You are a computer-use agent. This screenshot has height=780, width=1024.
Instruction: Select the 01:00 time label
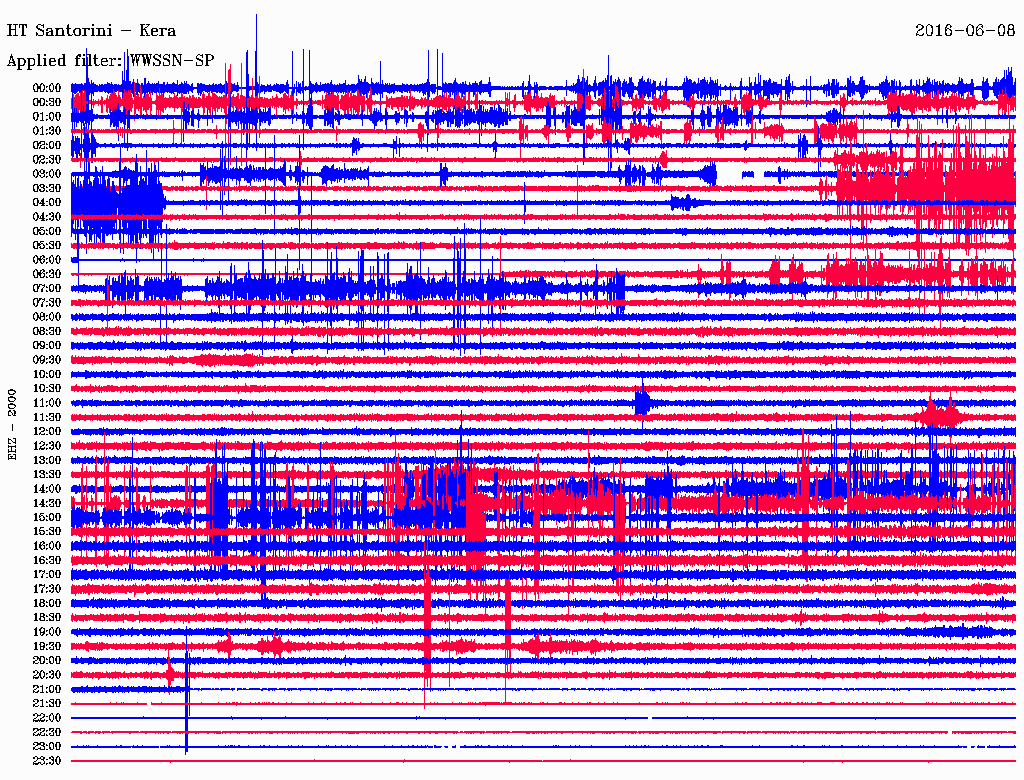click(x=47, y=116)
